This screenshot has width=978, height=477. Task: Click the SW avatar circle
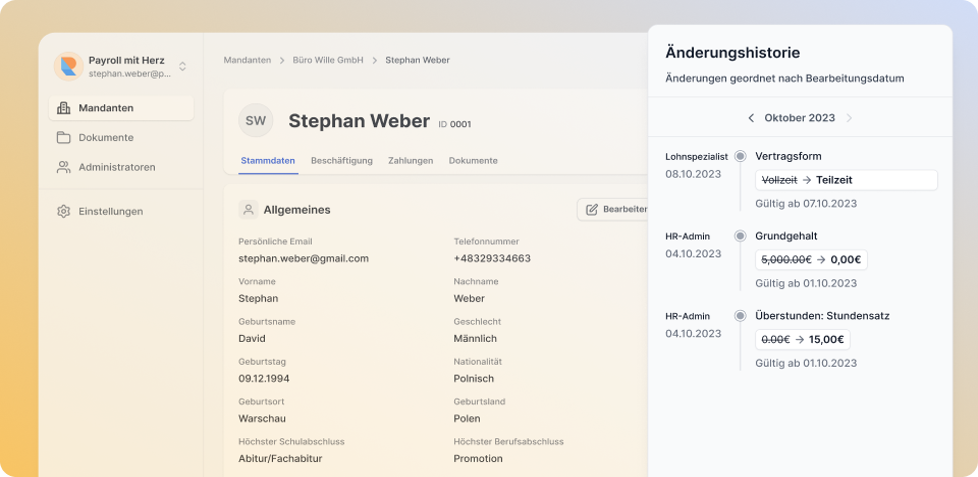point(256,121)
